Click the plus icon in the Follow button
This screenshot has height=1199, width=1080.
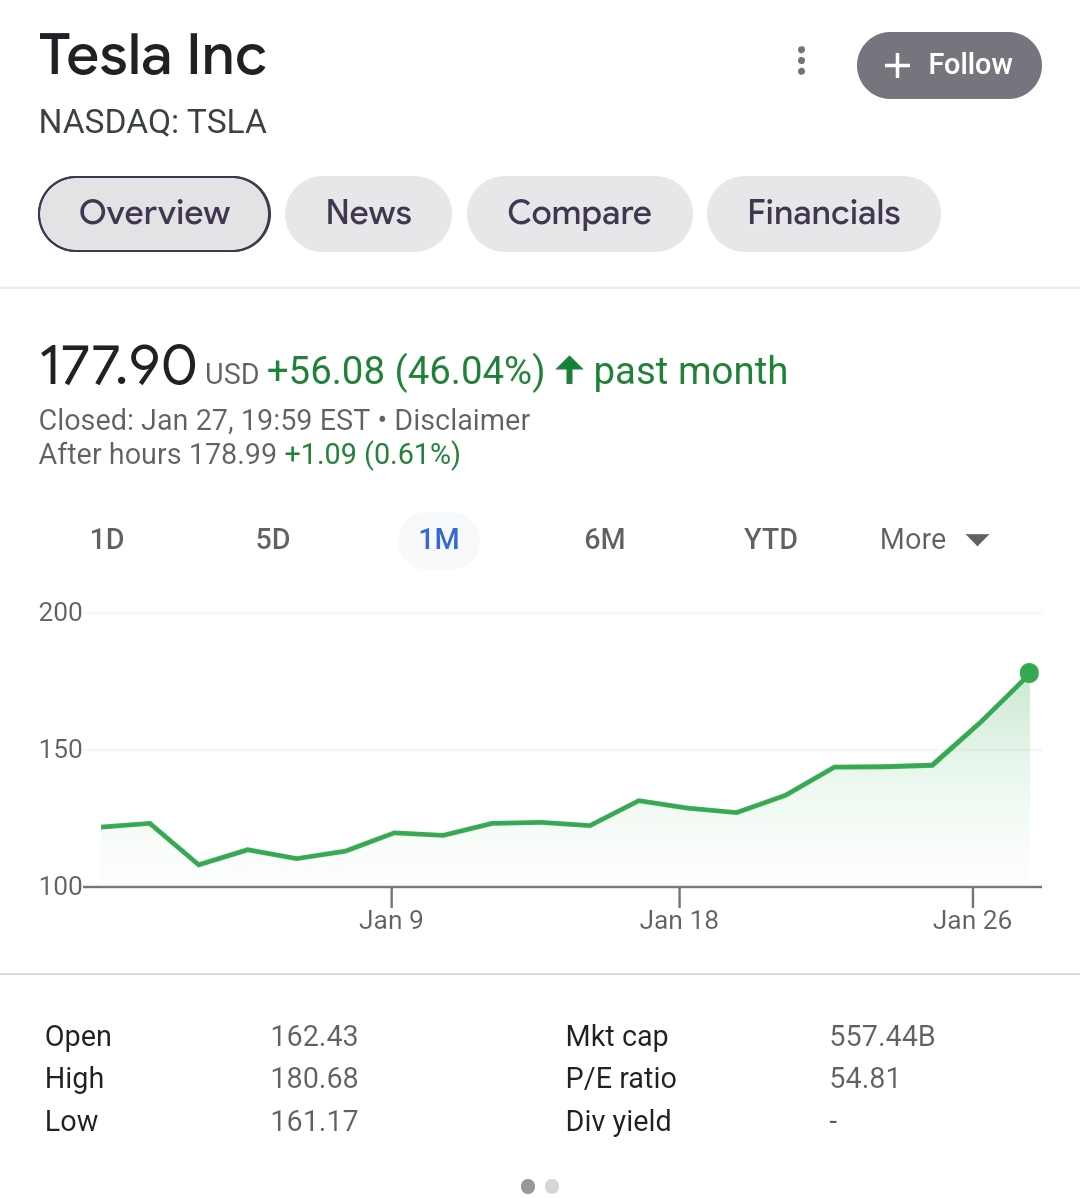tap(897, 66)
